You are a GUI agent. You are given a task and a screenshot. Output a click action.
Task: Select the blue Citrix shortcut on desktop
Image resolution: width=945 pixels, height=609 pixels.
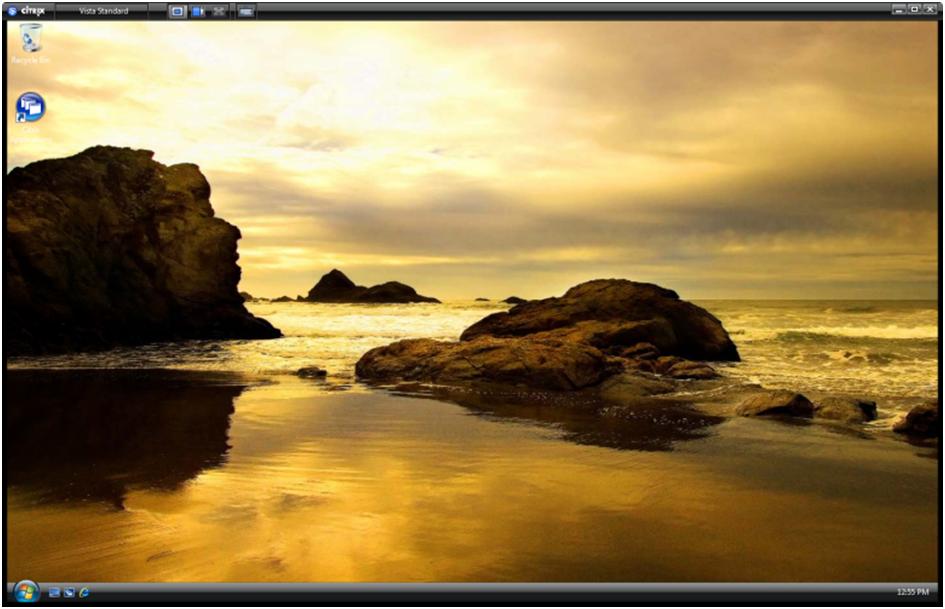30,107
